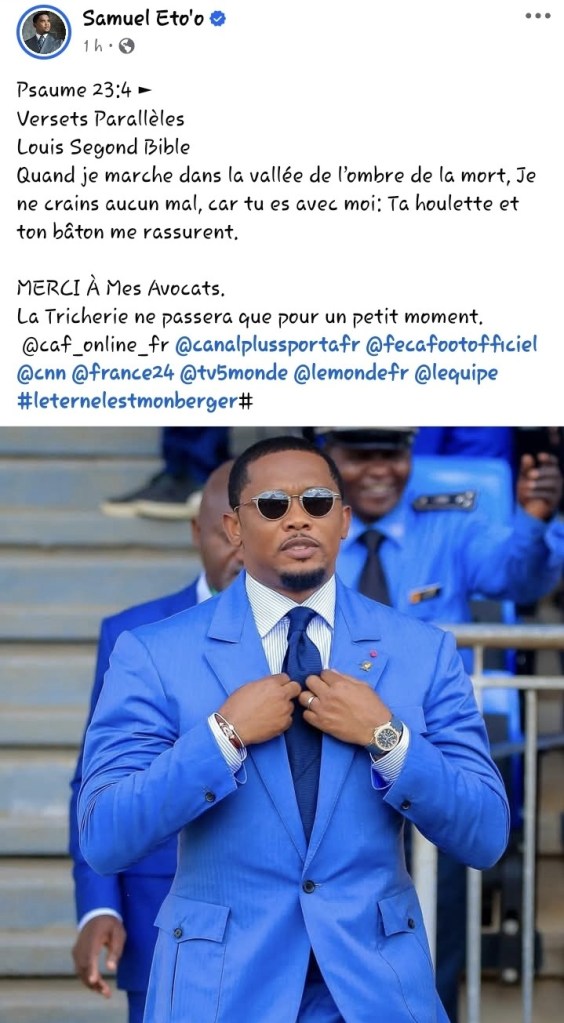The width and height of the screenshot is (564, 1023).
Task: Click the blue verified badge
Action: pyautogui.click(x=218, y=20)
